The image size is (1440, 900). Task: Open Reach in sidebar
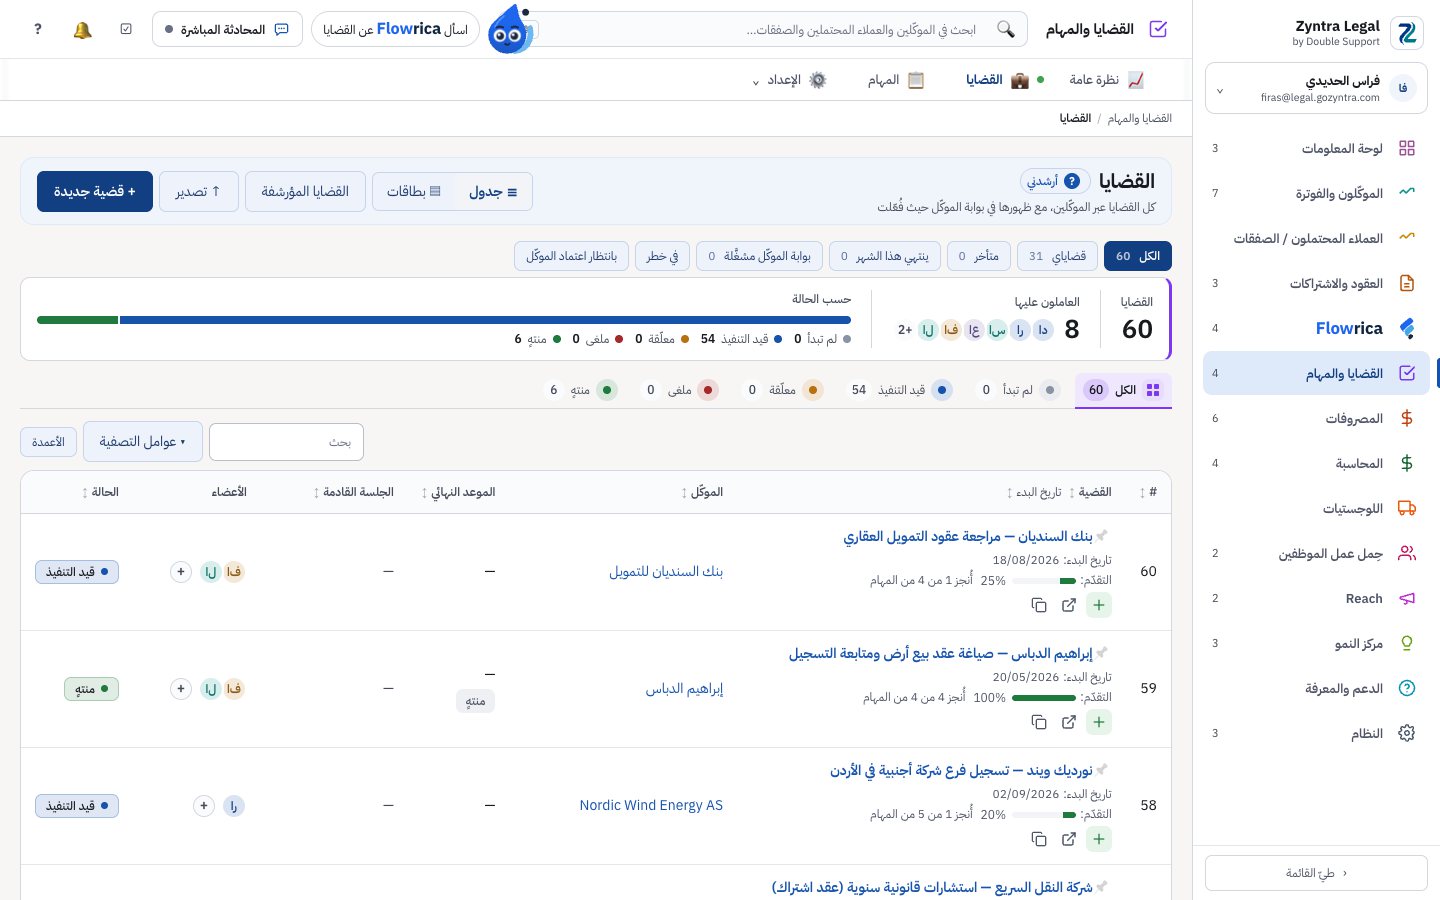click(x=1316, y=598)
